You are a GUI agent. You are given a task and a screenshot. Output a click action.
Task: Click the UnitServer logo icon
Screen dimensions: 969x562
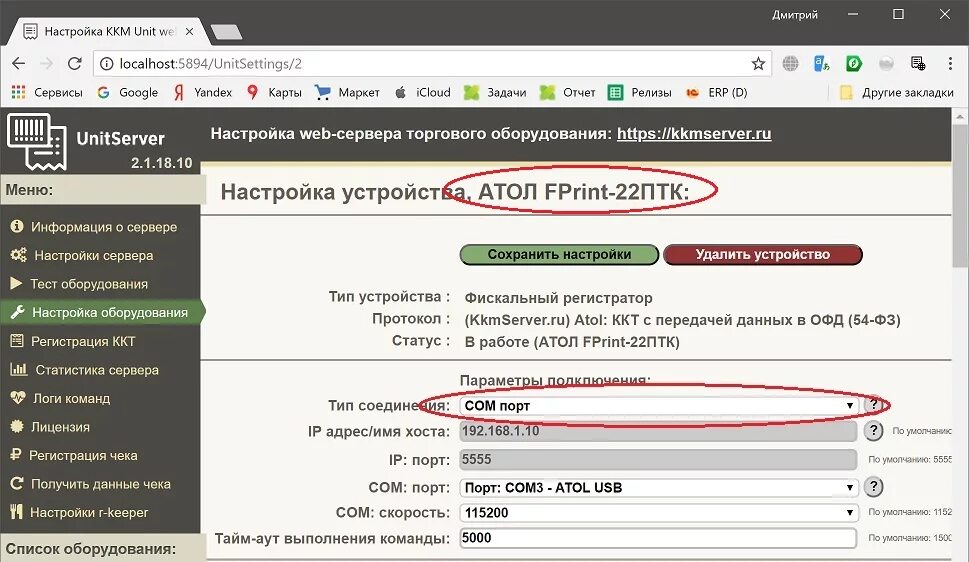36,142
